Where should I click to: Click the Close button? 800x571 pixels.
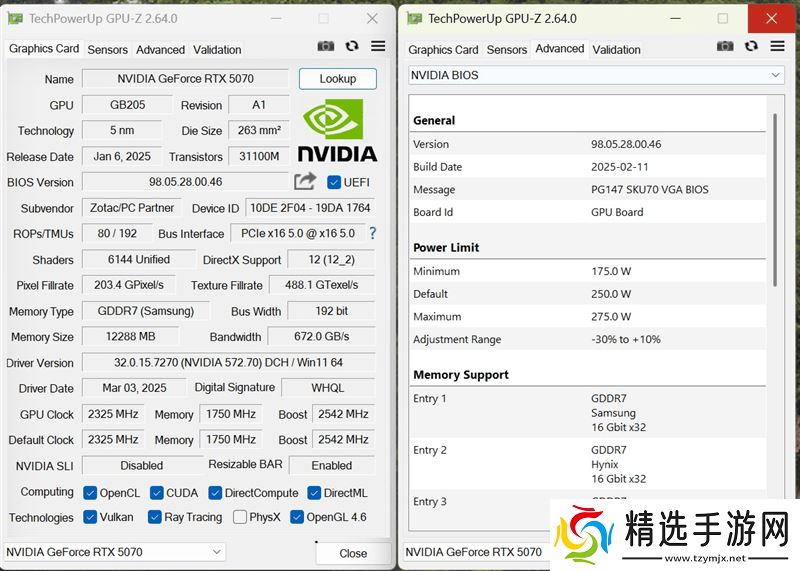click(x=352, y=553)
